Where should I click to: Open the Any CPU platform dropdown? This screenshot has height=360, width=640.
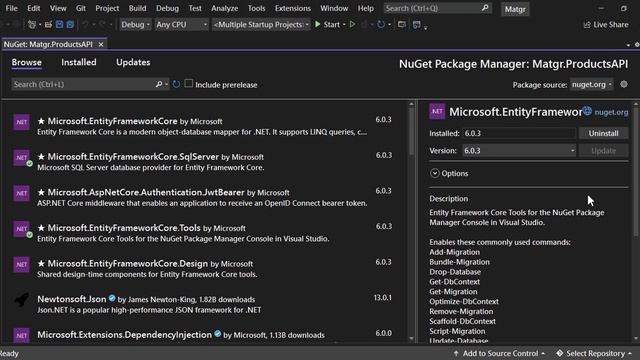point(181,24)
